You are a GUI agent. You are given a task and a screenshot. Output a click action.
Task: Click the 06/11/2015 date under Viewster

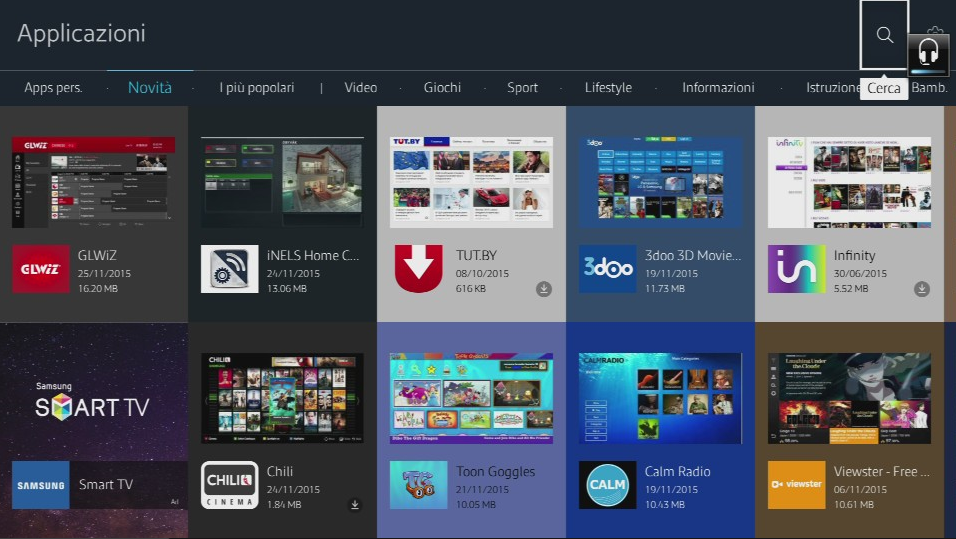[x=860, y=489]
